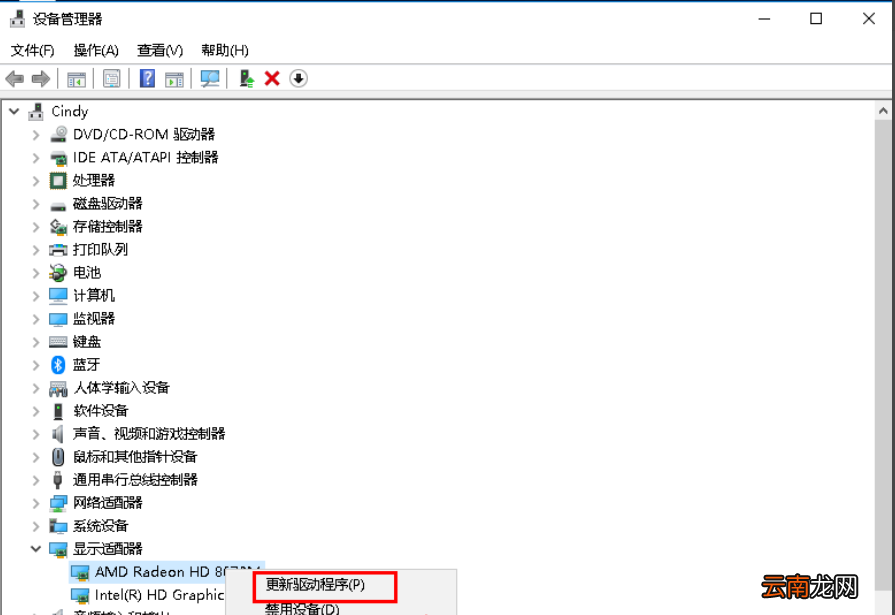Viewport: 895px width, 615px height.
Task: Go back with the toolbar back arrow
Action: click(15, 78)
